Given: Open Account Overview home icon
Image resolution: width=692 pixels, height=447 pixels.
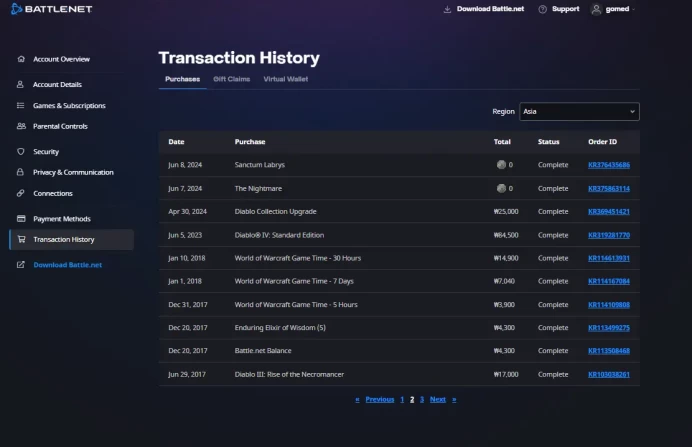Looking at the screenshot, I should click(21, 59).
